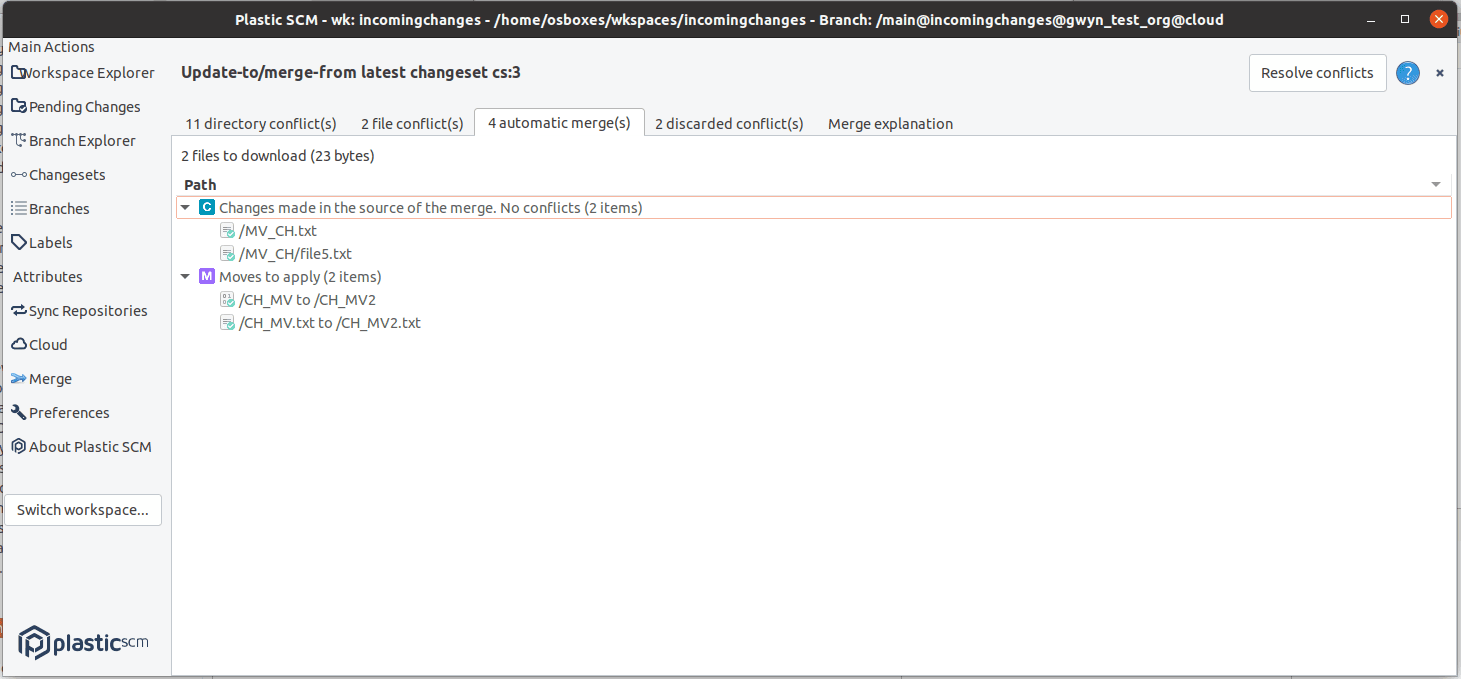Open Sync Repositories view
Screen dimensions: 1461x679
point(88,311)
